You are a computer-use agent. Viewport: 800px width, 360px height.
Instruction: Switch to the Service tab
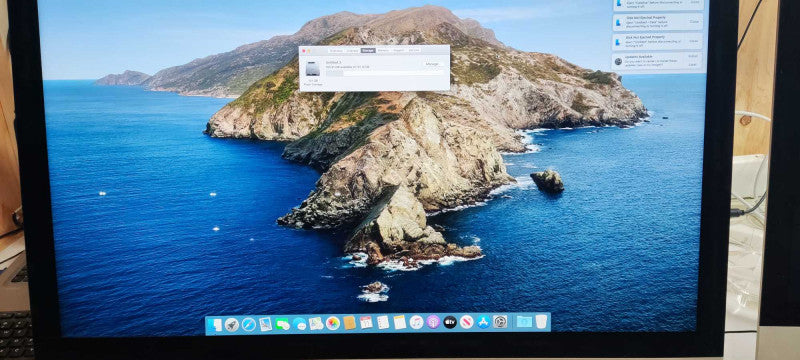(x=414, y=50)
